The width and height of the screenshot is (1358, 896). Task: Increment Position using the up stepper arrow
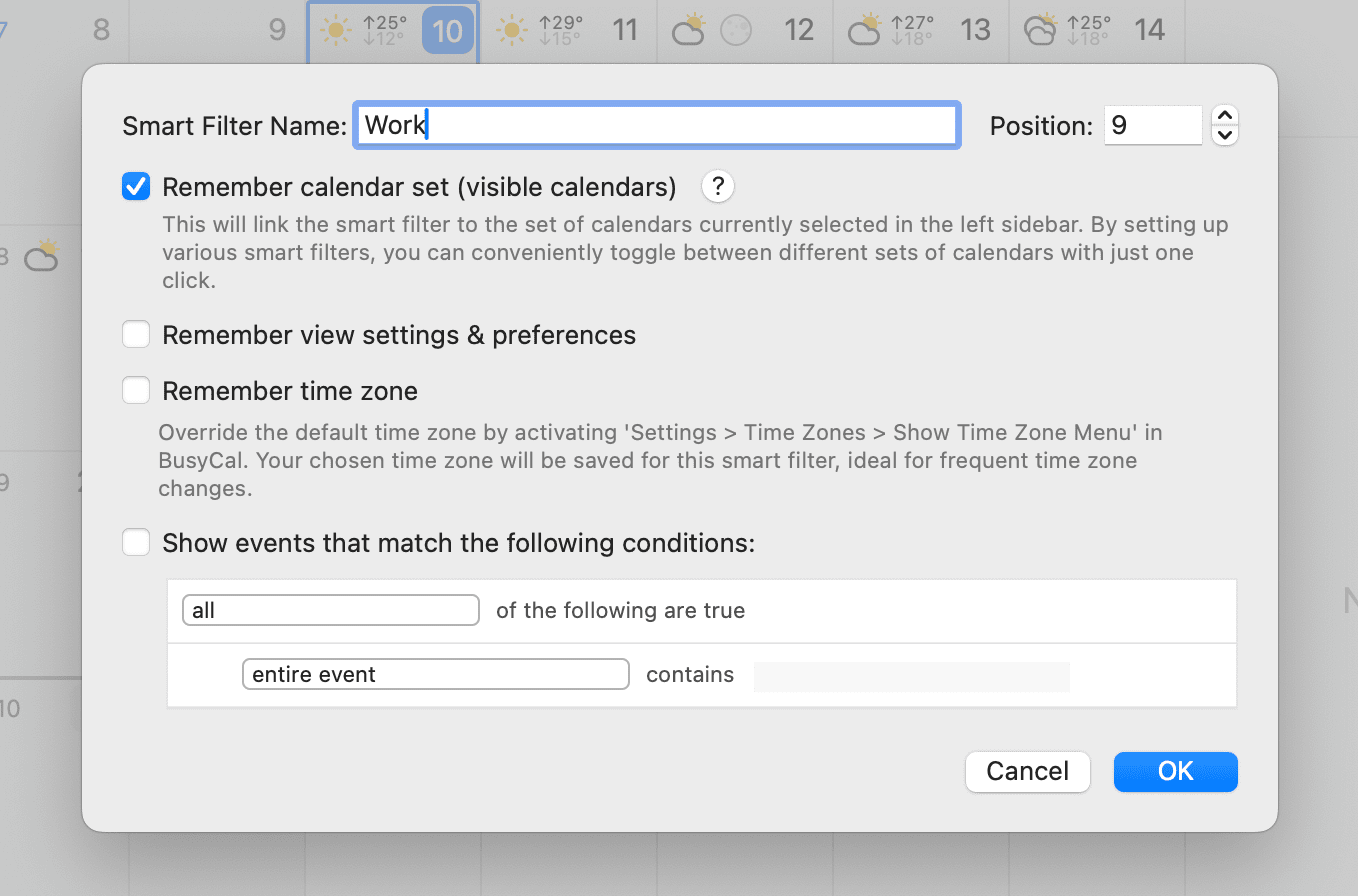[x=1224, y=115]
